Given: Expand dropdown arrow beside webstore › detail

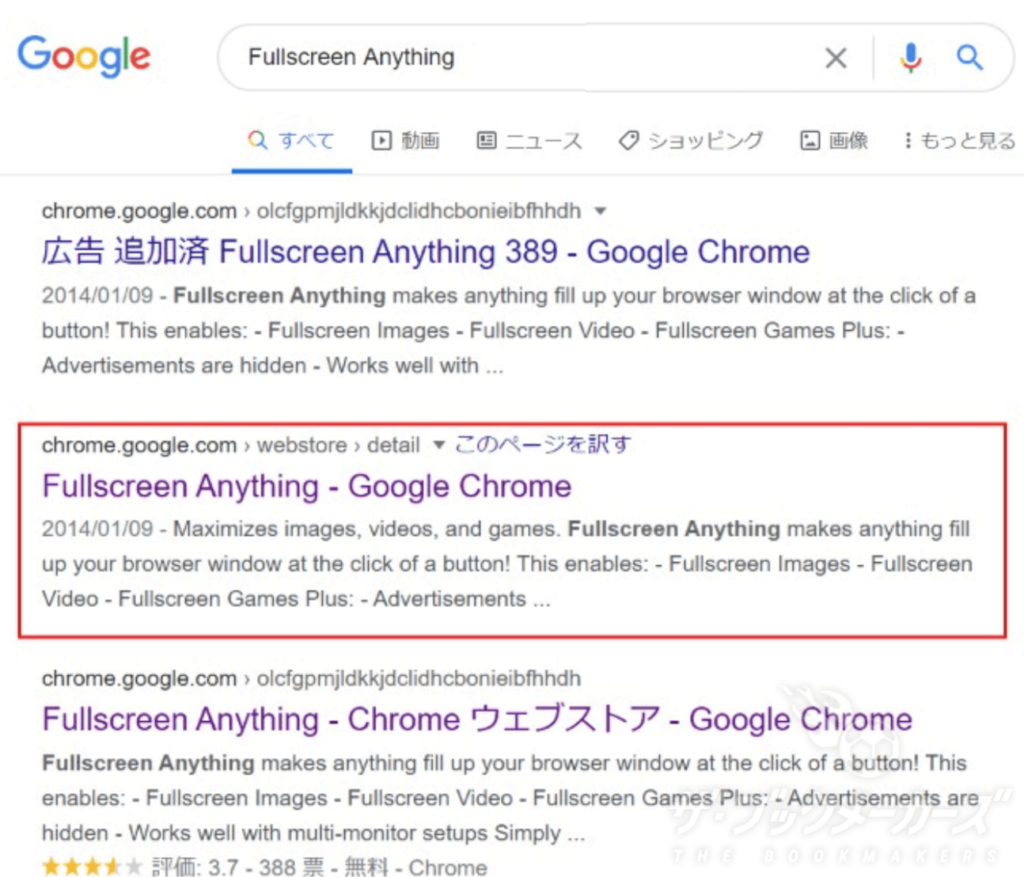Looking at the screenshot, I should point(439,445).
